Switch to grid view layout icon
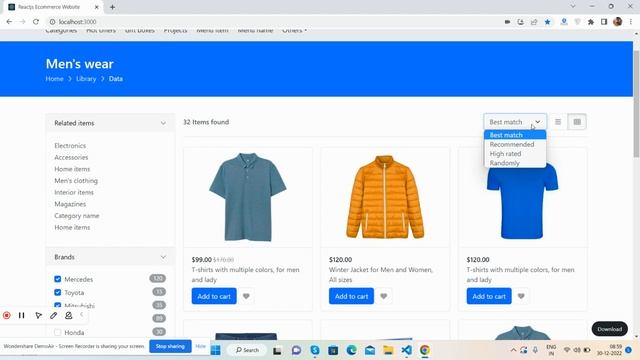 [577, 122]
